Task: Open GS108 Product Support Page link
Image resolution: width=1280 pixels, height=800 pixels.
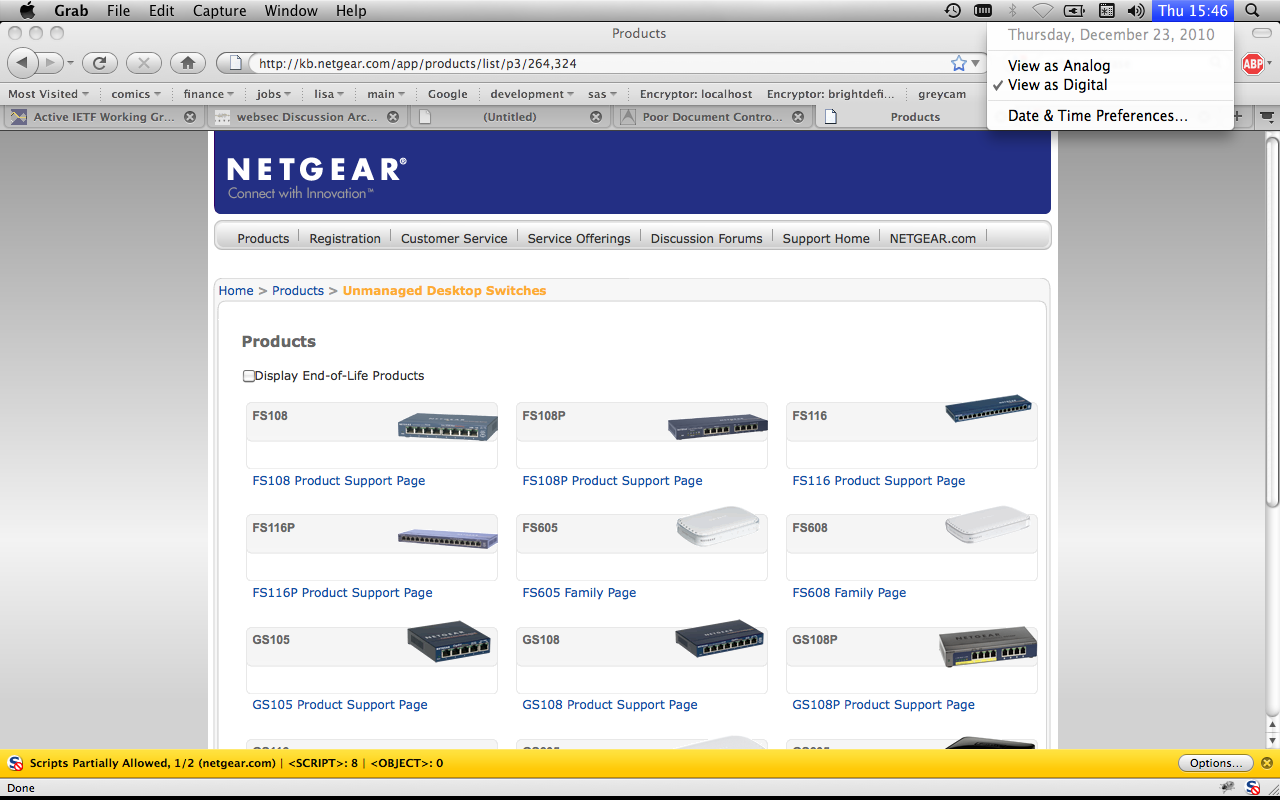Action: (x=610, y=705)
